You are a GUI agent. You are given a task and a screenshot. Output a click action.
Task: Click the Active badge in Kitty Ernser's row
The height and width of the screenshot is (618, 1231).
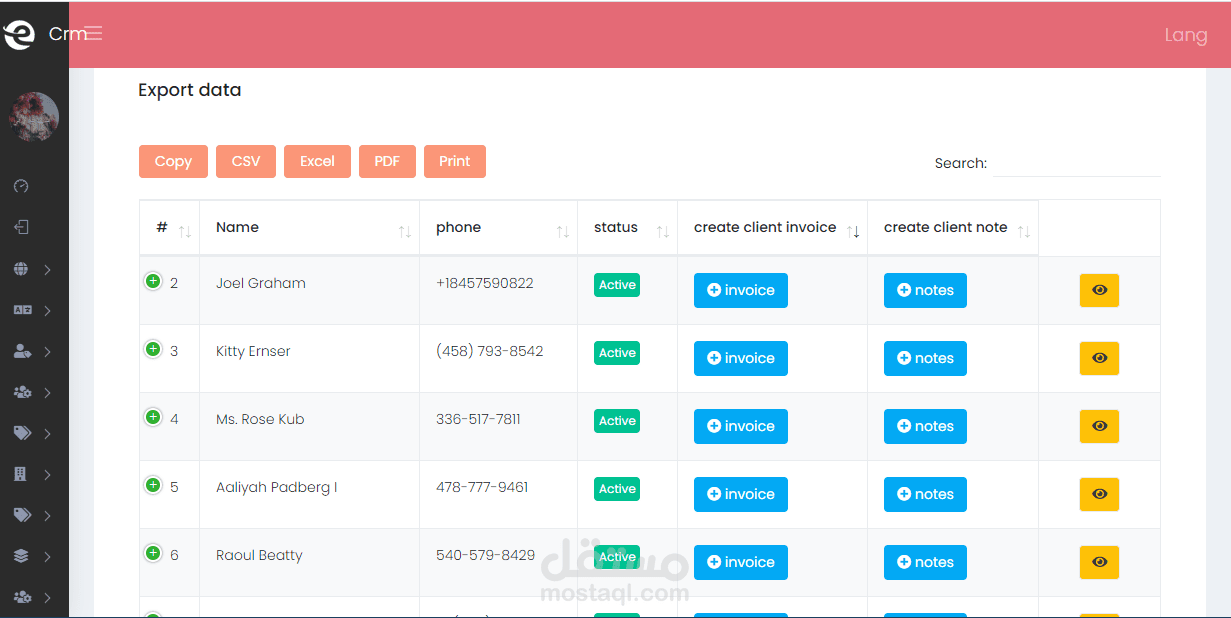(x=617, y=353)
